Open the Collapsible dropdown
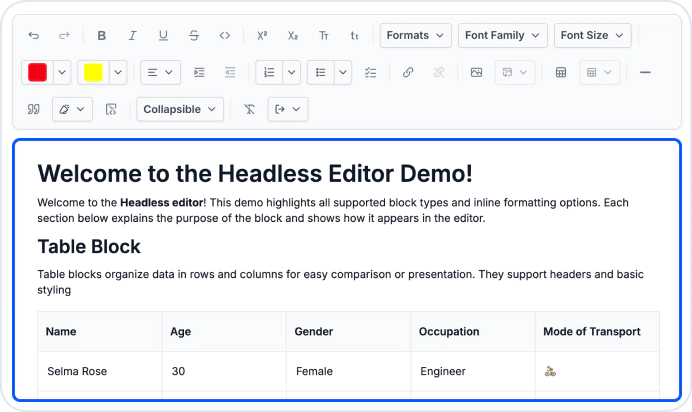The width and height of the screenshot is (692, 412). tap(180, 109)
